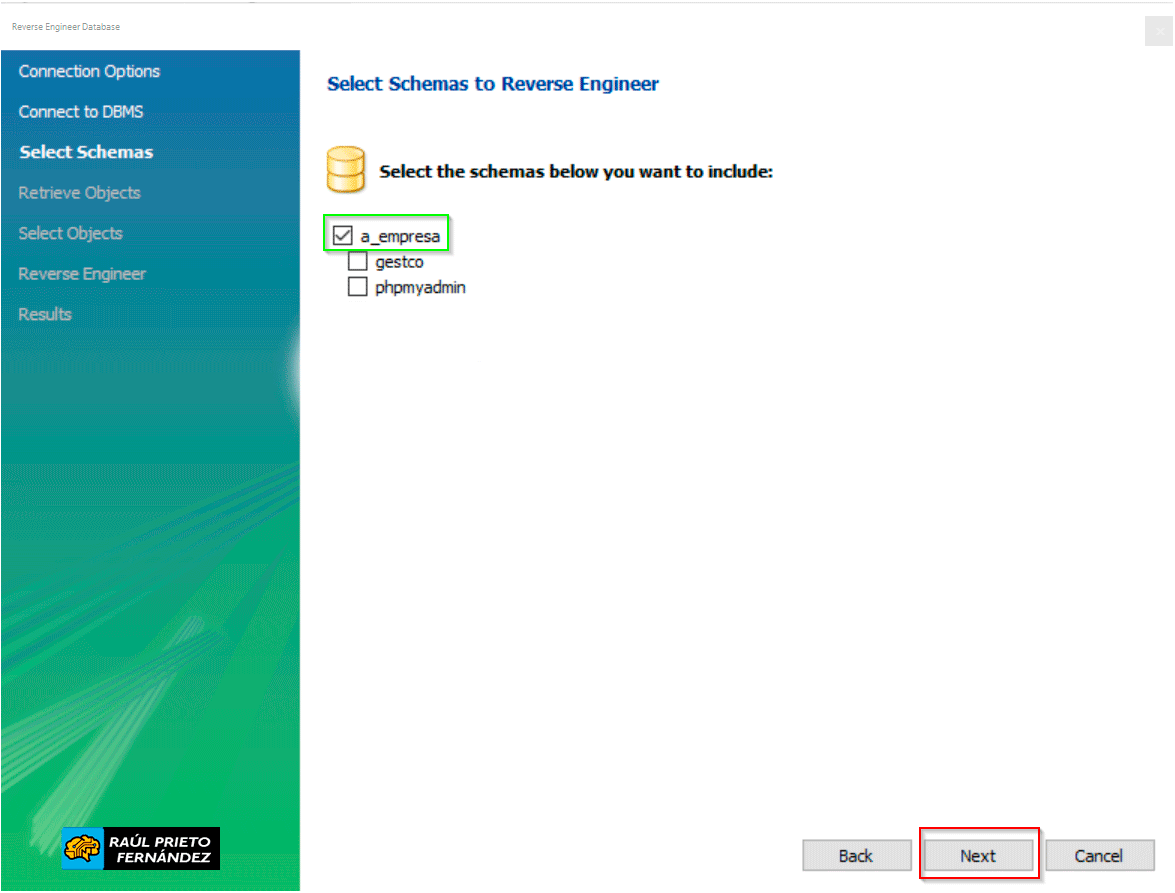Select the phpmyadmin schema name label
This screenshot has height=893, width=1175.
[x=420, y=287]
